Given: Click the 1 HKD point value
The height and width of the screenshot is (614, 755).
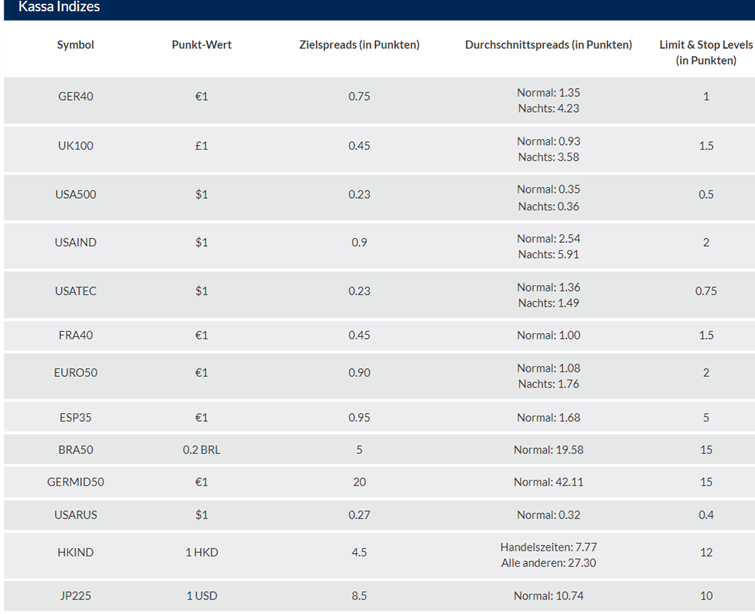Looking at the screenshot, I should click(x=202, y=552).
